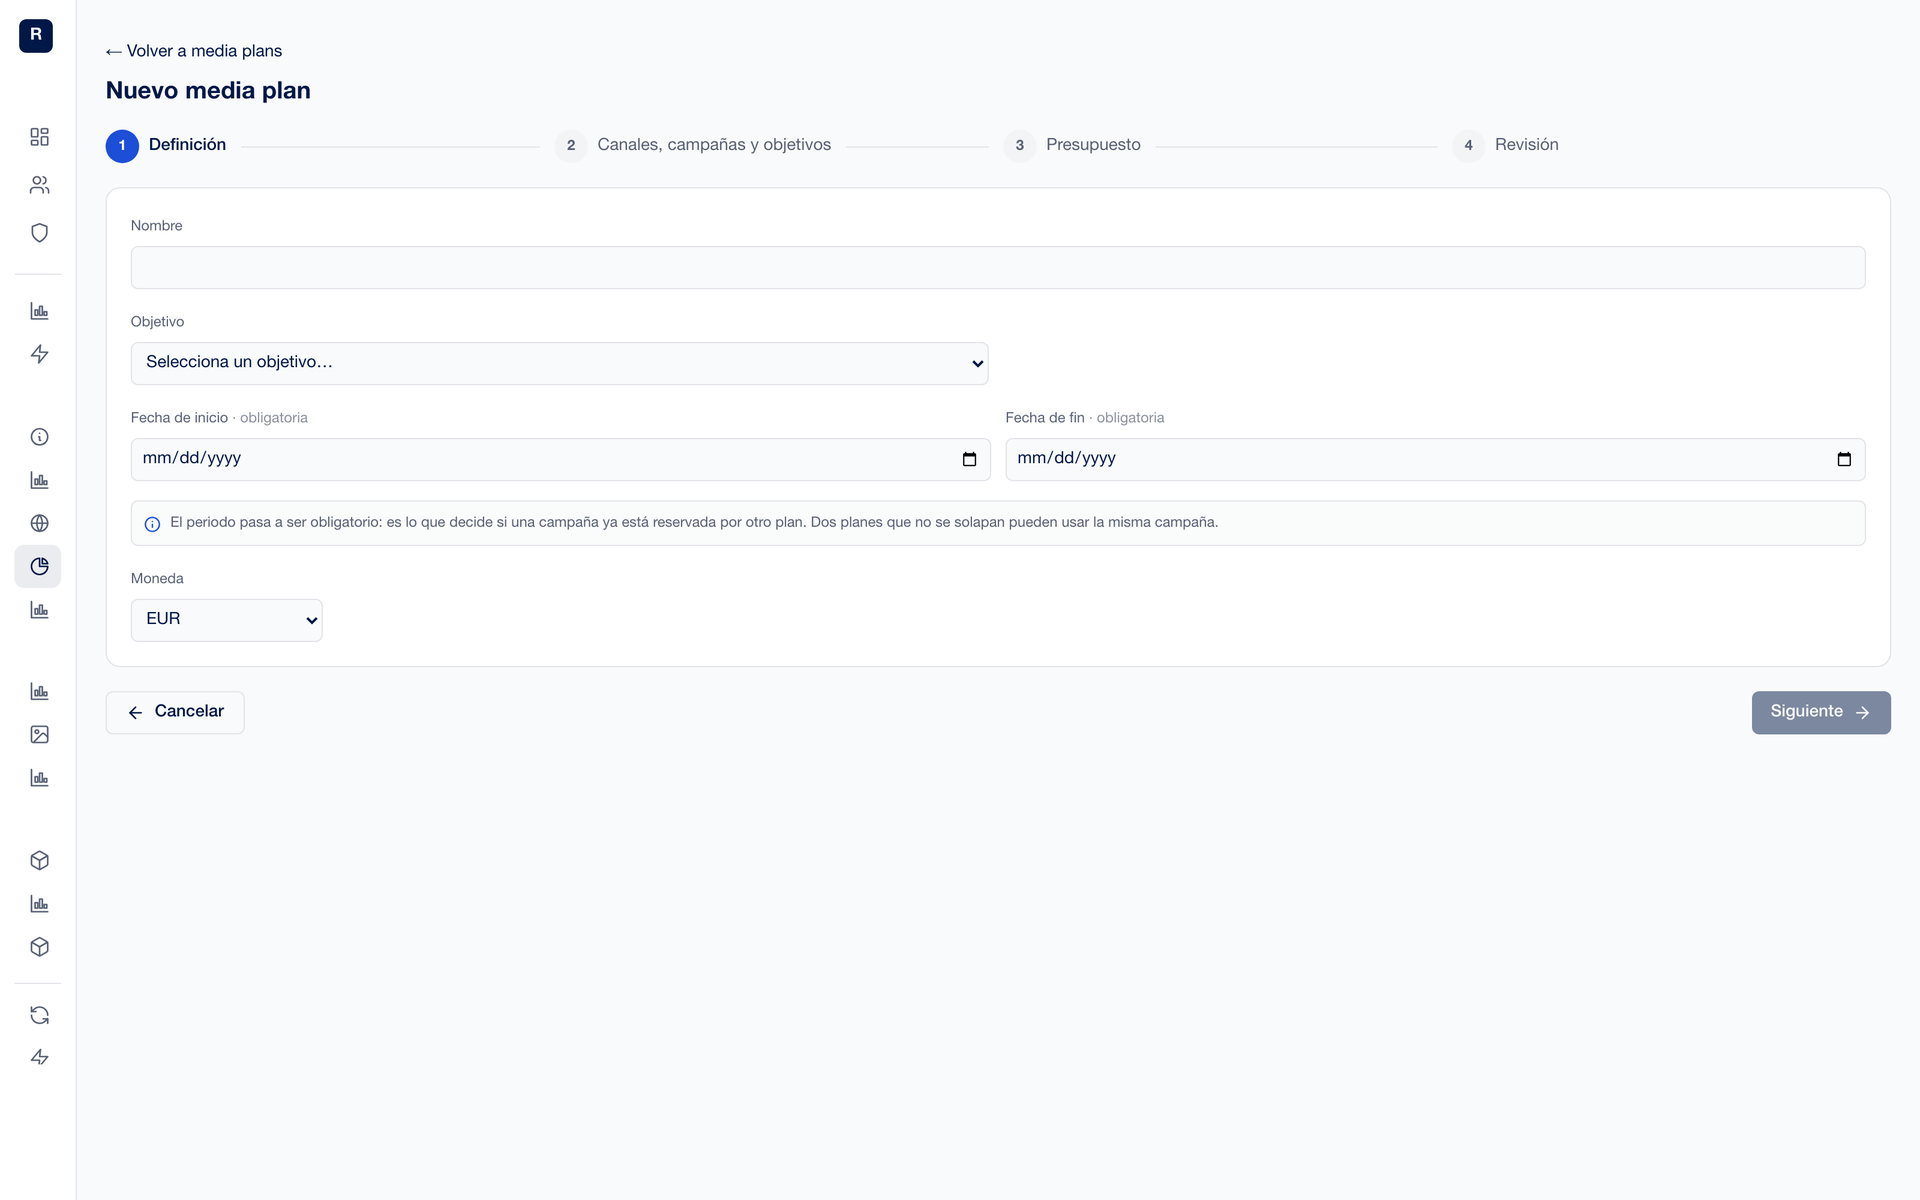Screen dimensions: 1920x1200
Task: Click the "Moneda" label
Action: 157,578
